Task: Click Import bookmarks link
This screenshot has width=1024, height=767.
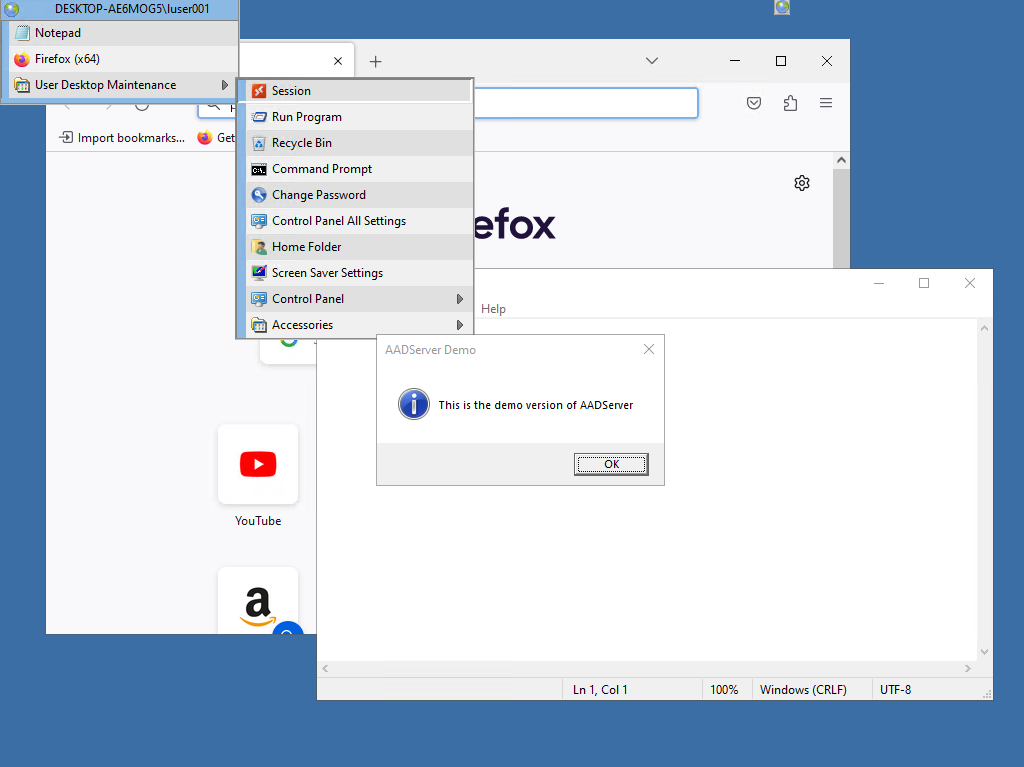Action: pos(122,138)
